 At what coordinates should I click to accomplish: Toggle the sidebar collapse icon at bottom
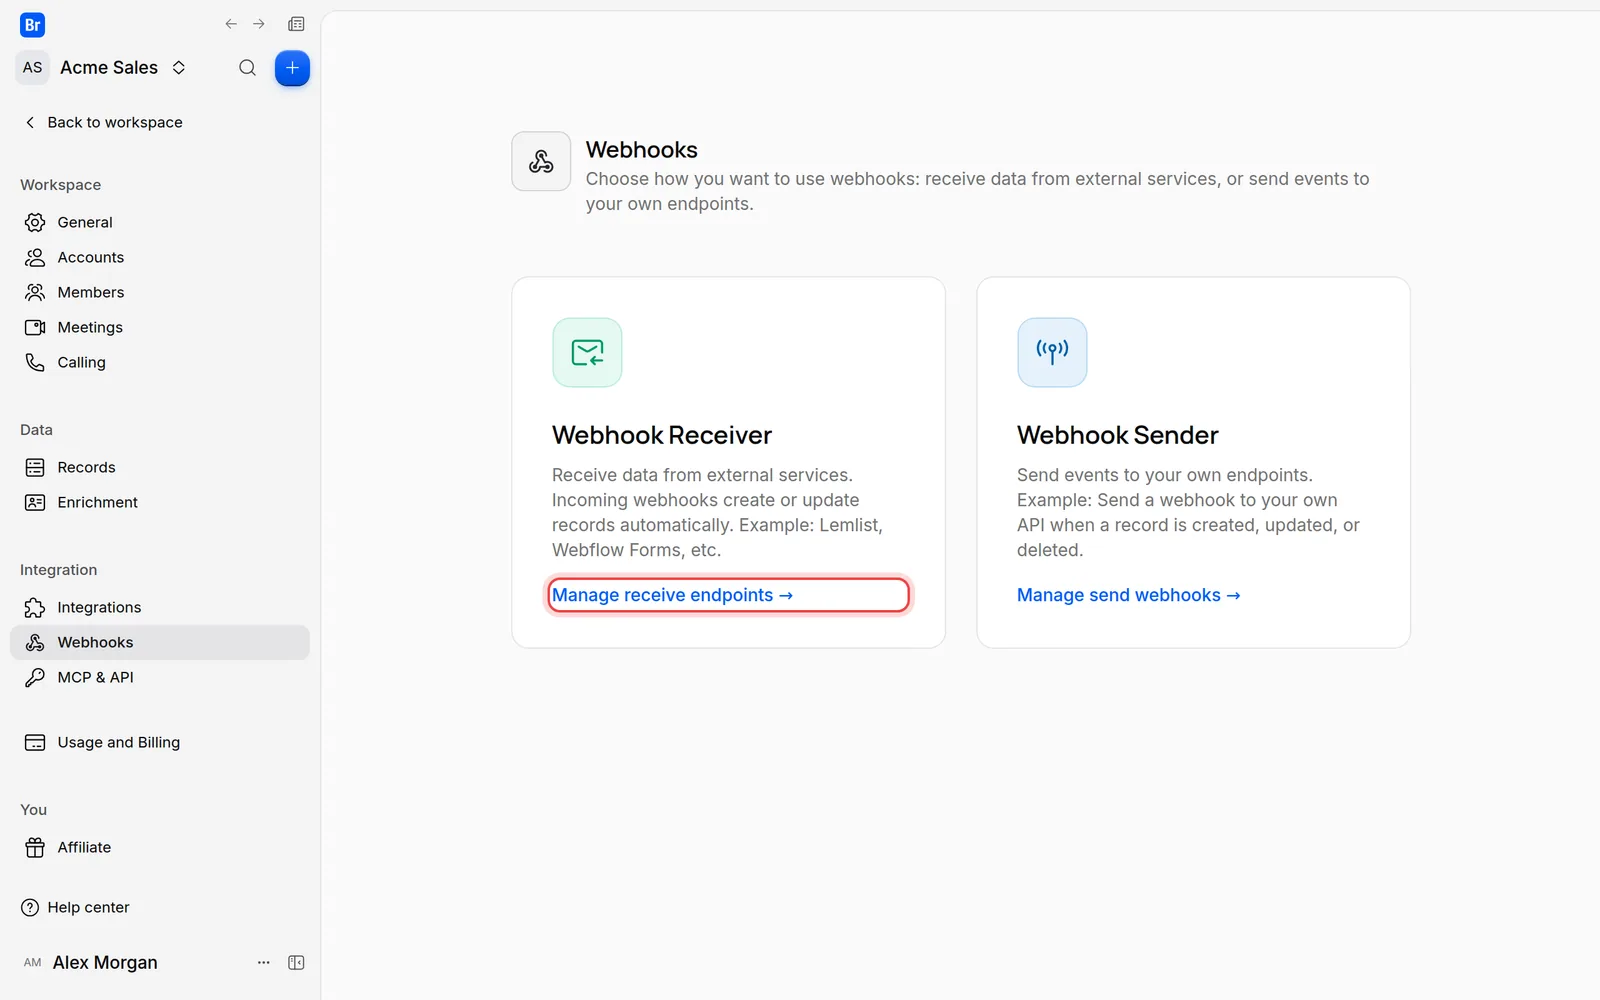[x=296, y=962]
